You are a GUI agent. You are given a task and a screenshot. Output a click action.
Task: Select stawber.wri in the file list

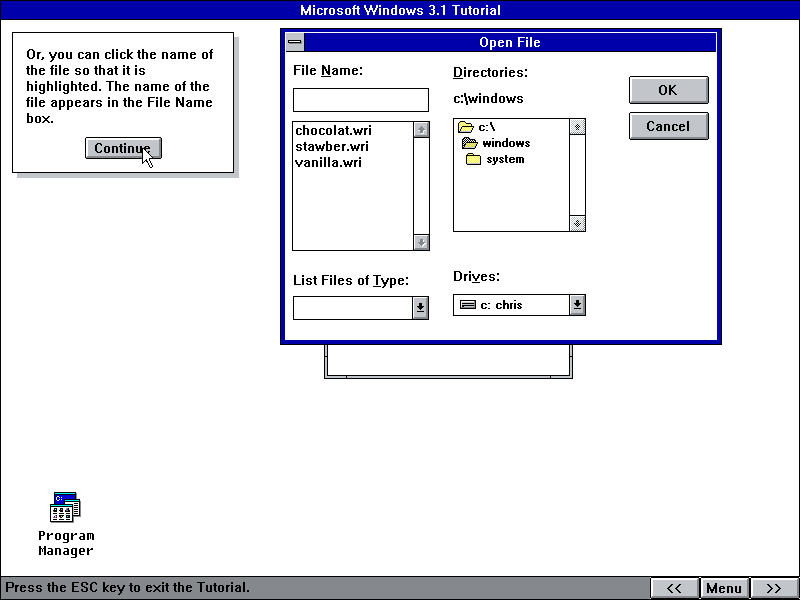332,146
